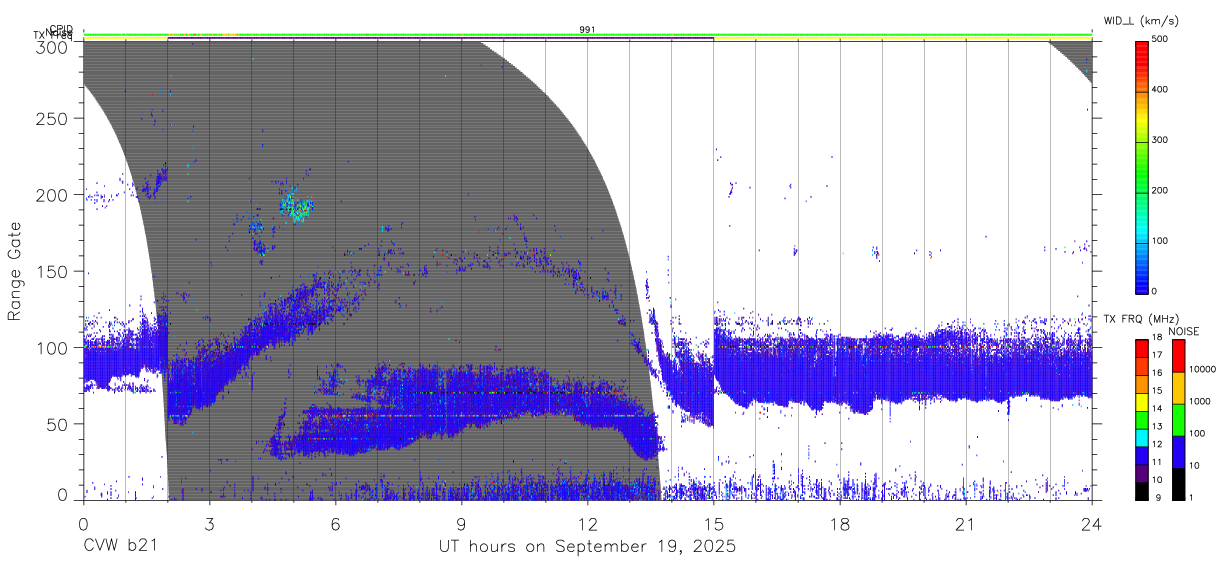The height and width of the screenshot is (567, 1228).
Task: Click the '50' tick on Range Gate axis
Action: click(x=58, y=424)
